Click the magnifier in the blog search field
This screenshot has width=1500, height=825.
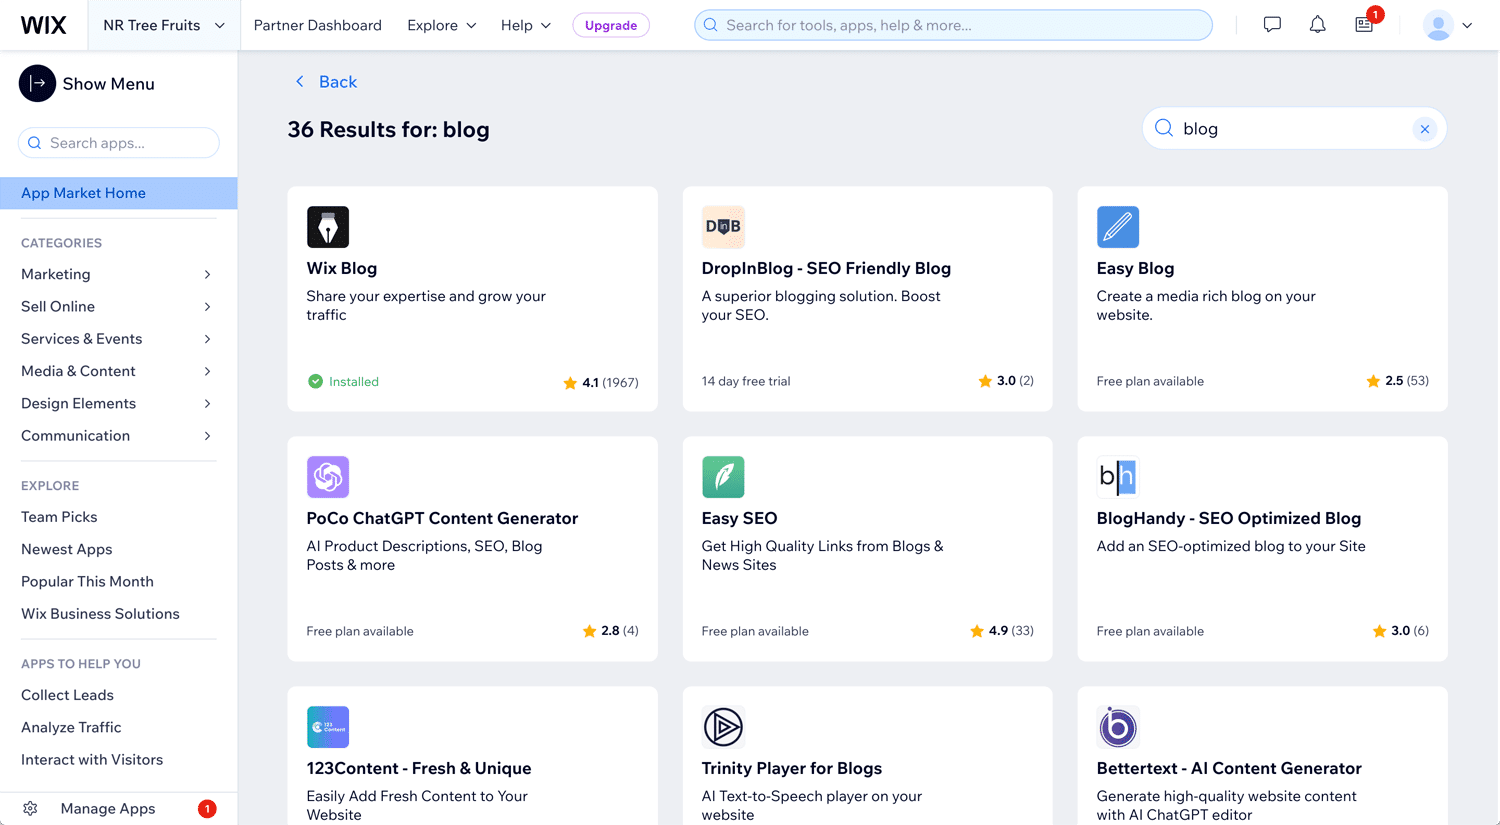(x=1164, y=128)
